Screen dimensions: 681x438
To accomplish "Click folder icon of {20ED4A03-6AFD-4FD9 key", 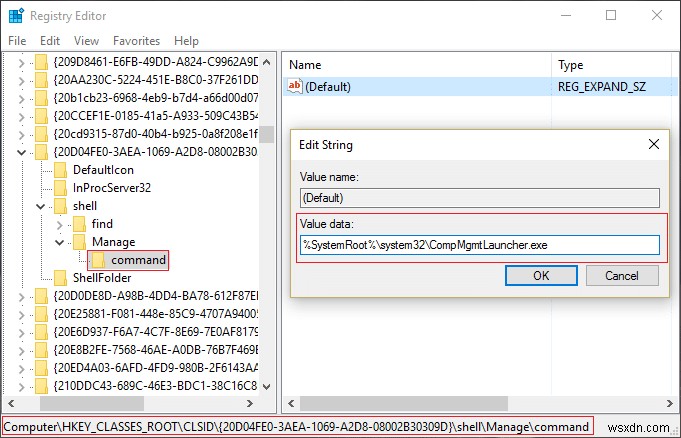I will (41, 368).
